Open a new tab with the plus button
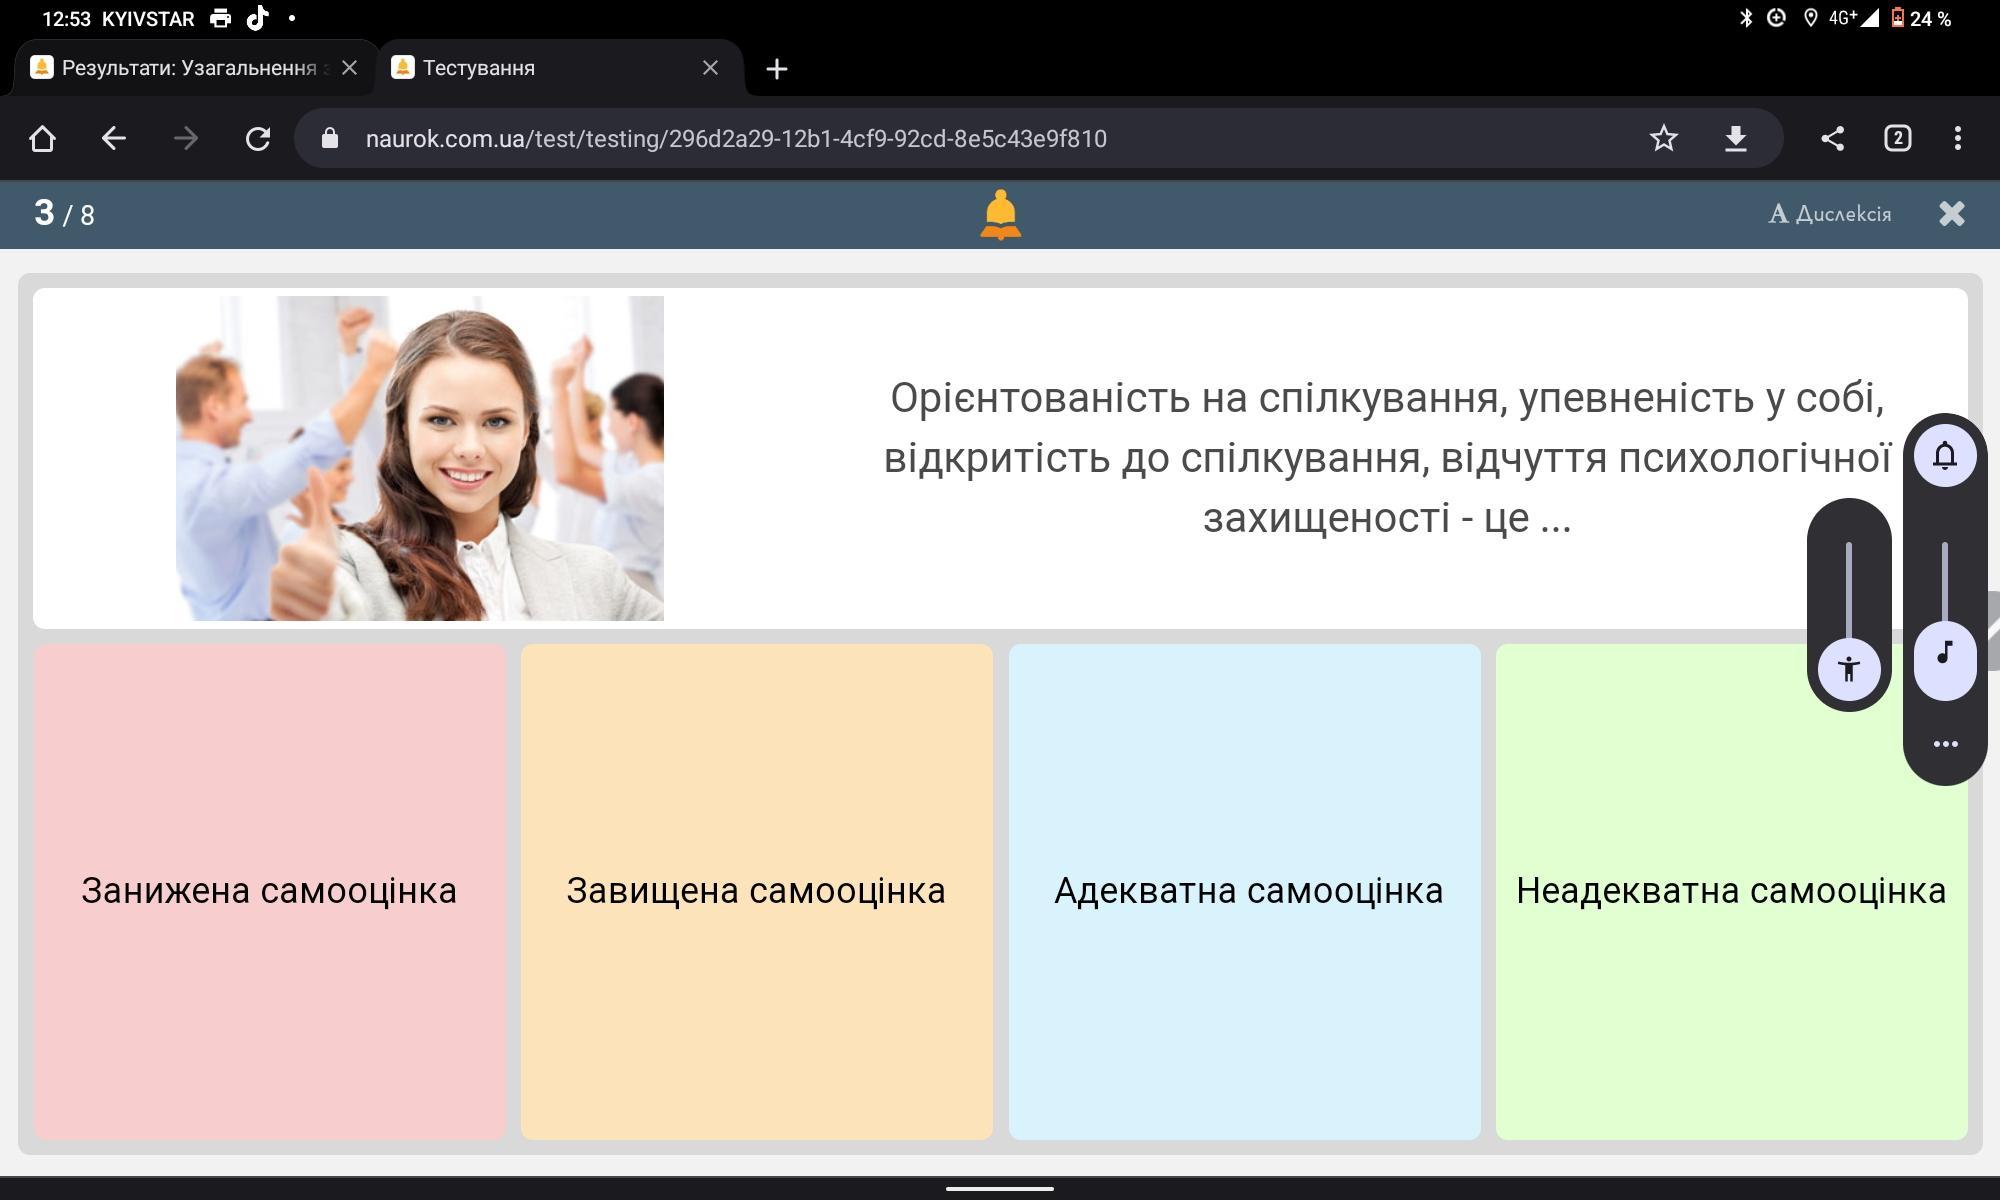This screenshot has width=2000, height=1200. pos(776,68)
